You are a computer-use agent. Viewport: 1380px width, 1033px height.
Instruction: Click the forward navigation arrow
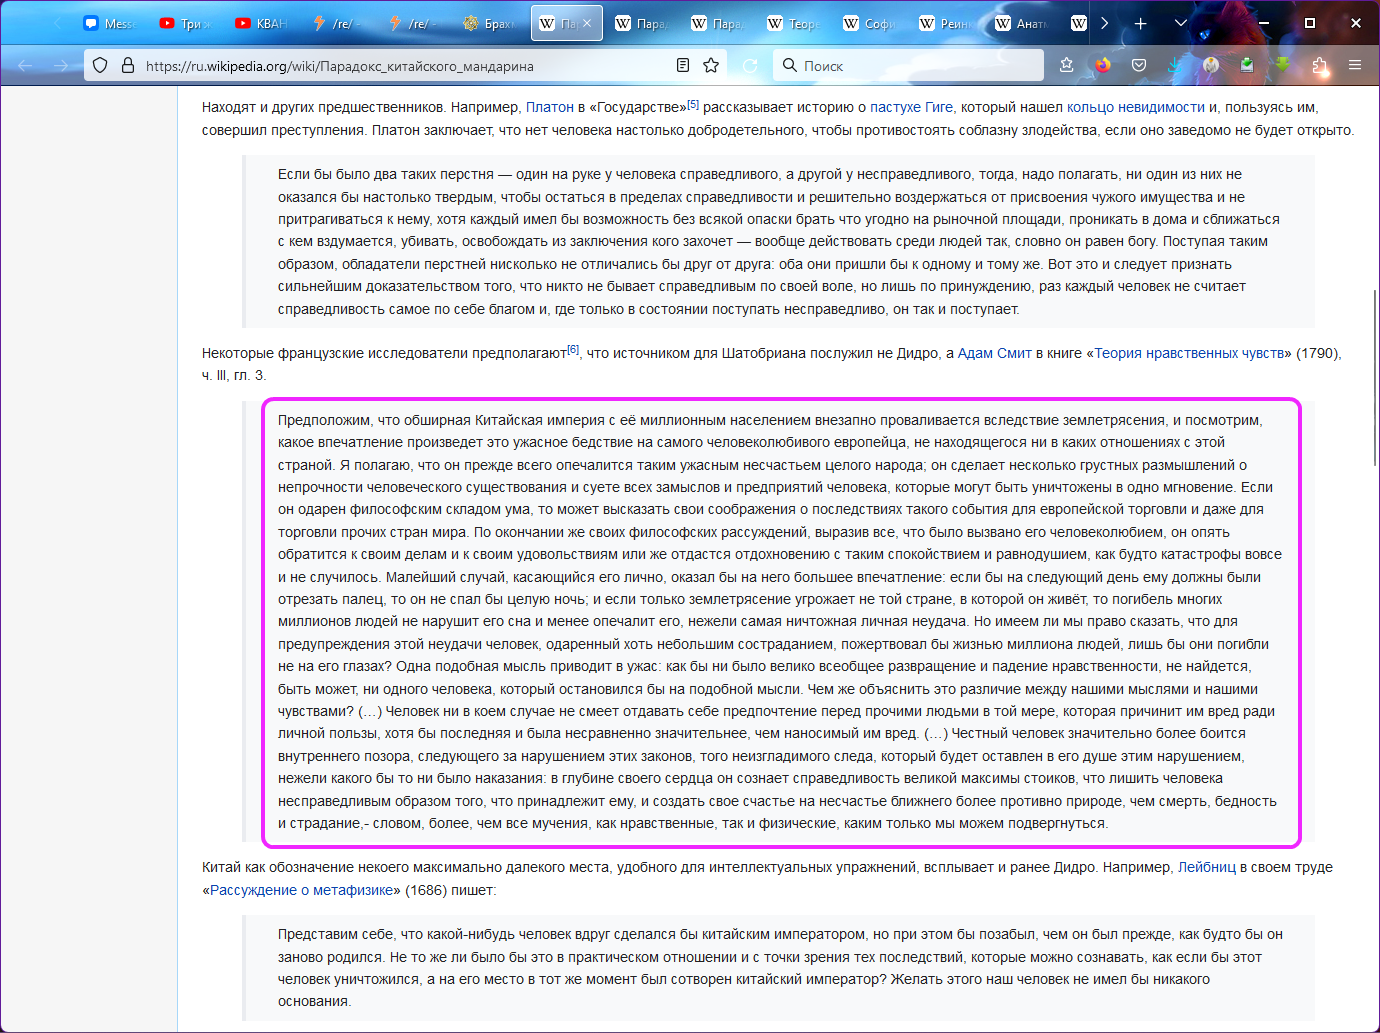[61, 65]
